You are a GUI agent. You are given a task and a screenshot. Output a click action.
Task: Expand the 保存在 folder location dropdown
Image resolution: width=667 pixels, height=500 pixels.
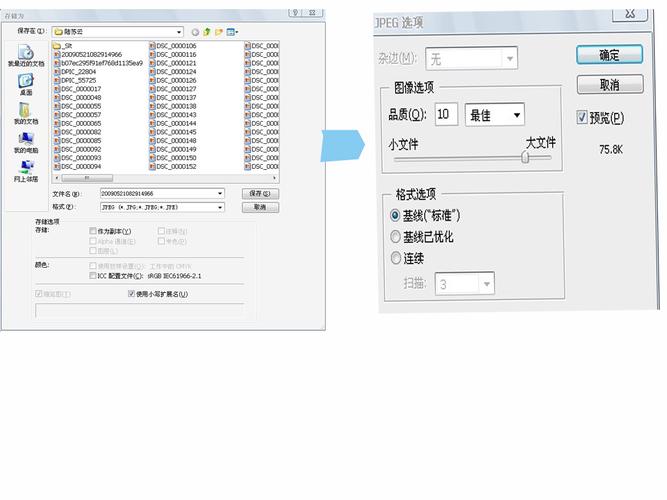pyautogui.click(x=179, y=32)
